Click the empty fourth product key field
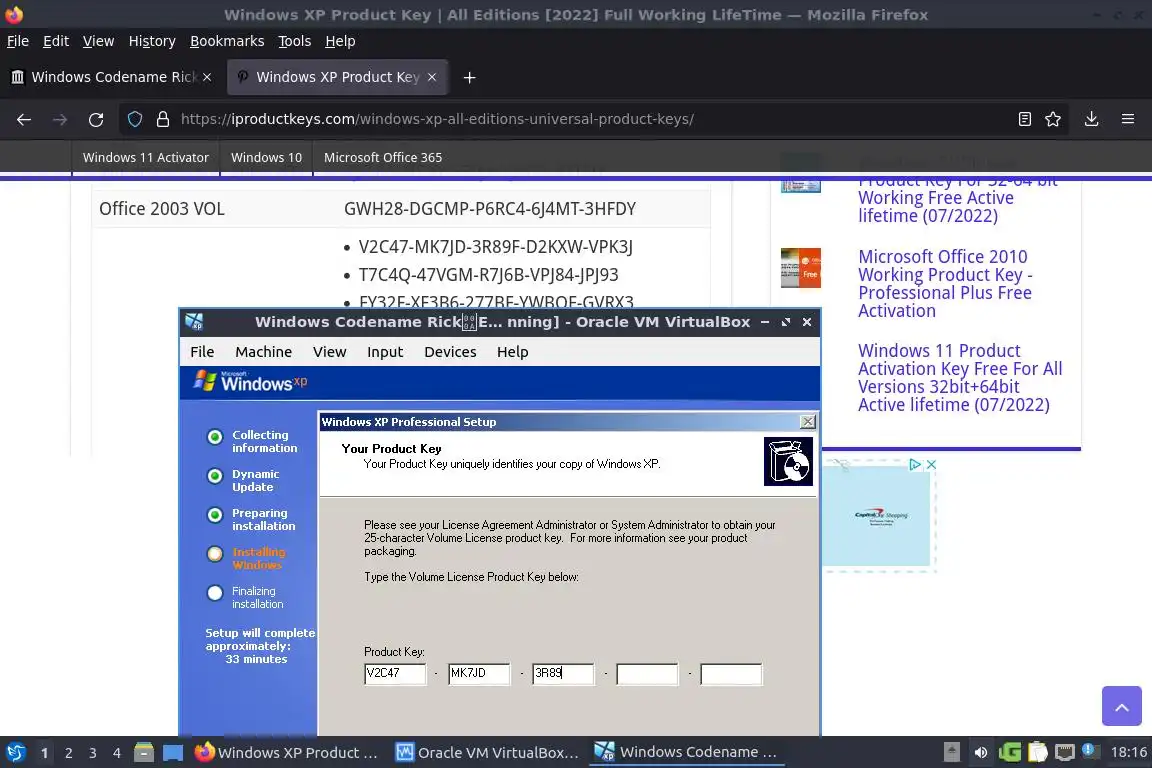Viewport: 1152px width, 768px height. [647, 674]
